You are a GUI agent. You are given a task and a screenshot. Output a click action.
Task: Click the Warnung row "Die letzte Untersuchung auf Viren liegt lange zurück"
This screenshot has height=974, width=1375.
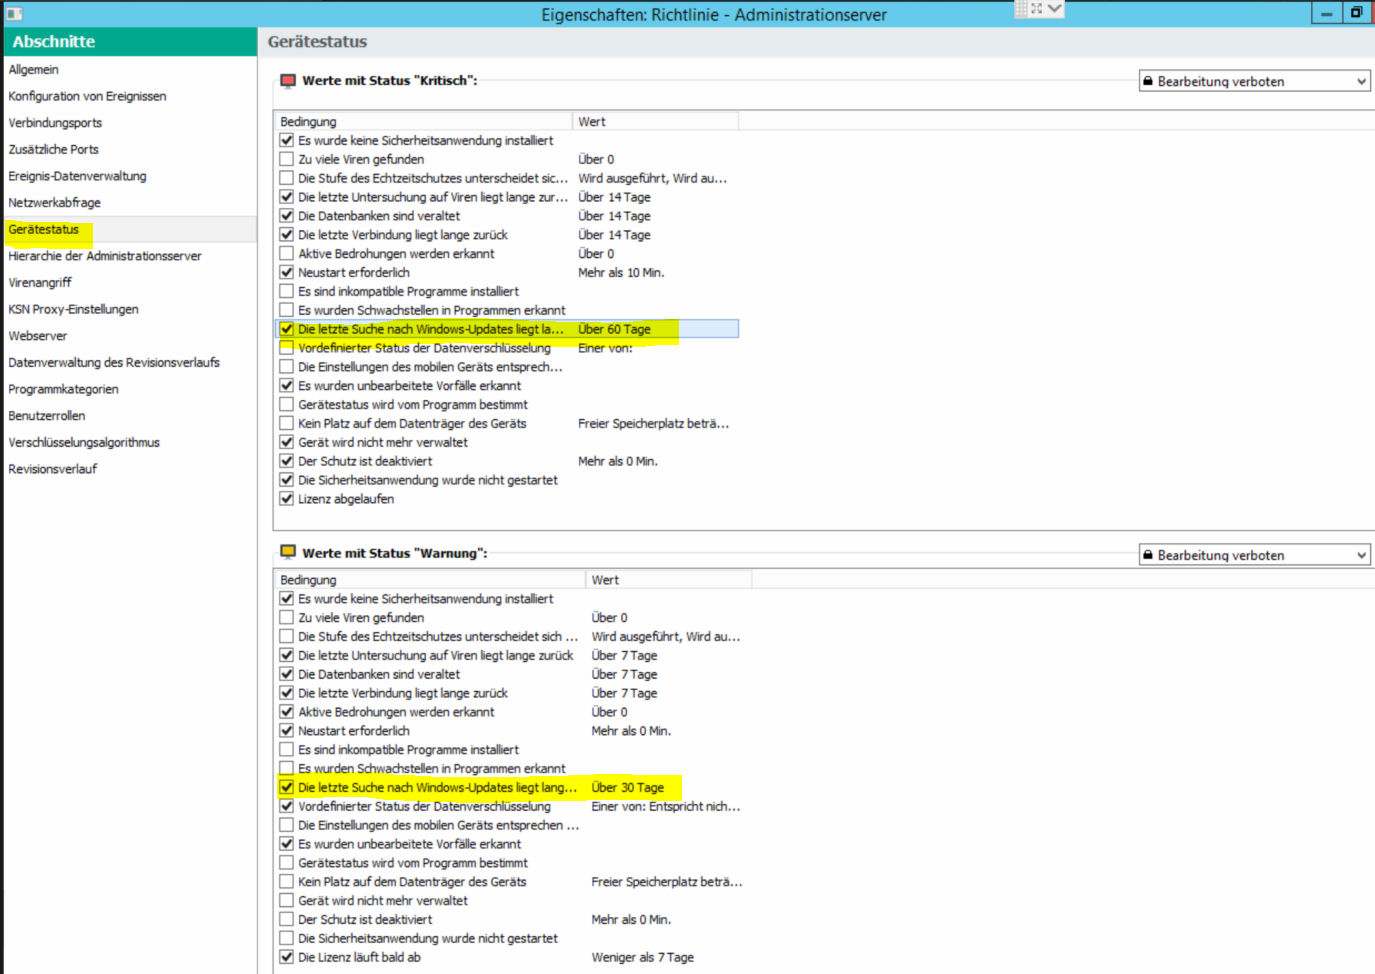click(436, 656)
